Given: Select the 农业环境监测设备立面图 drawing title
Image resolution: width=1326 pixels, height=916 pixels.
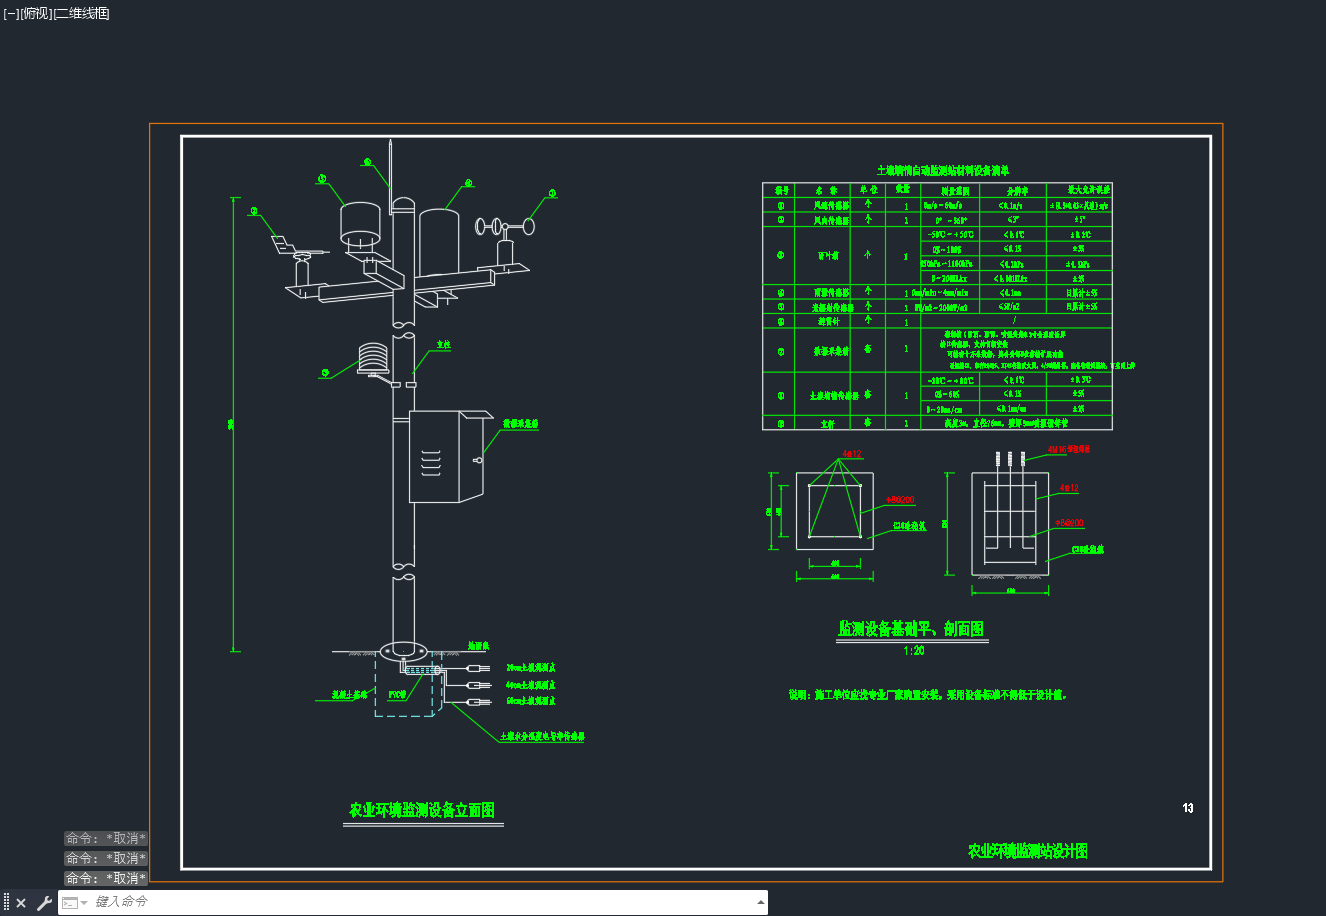Looking at the screenshot, I should 422,810.
